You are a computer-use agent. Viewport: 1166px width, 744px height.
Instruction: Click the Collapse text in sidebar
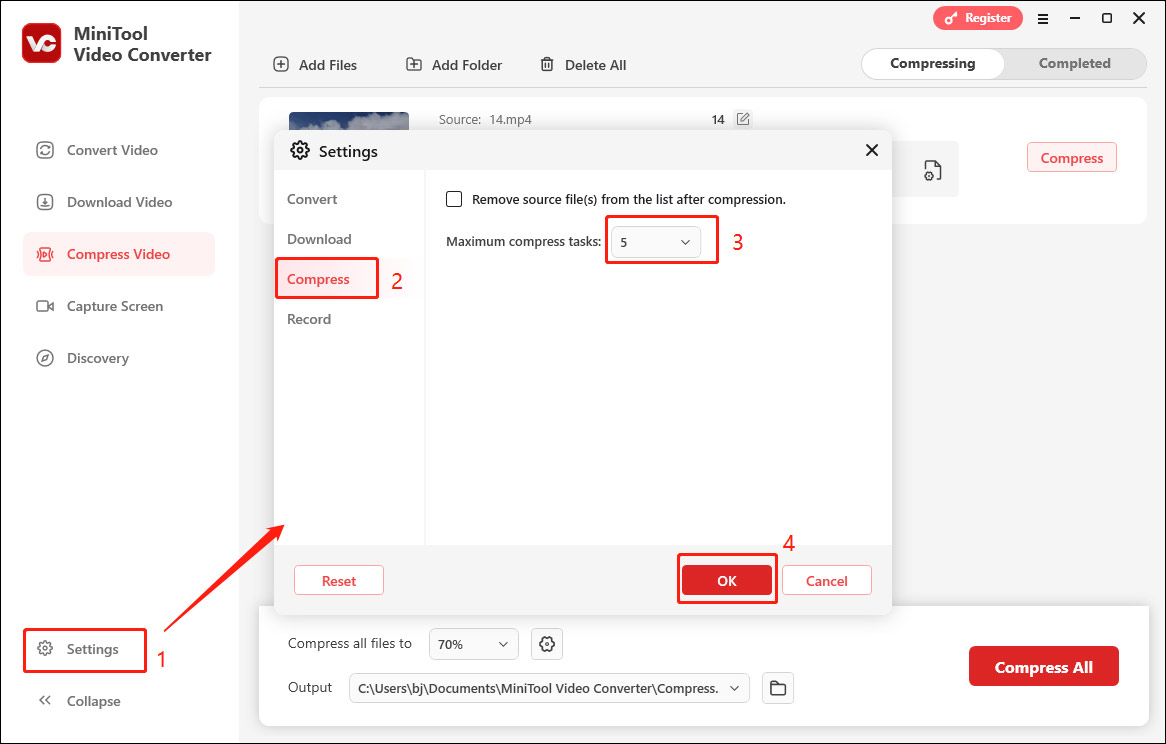(x=94, y=702)
